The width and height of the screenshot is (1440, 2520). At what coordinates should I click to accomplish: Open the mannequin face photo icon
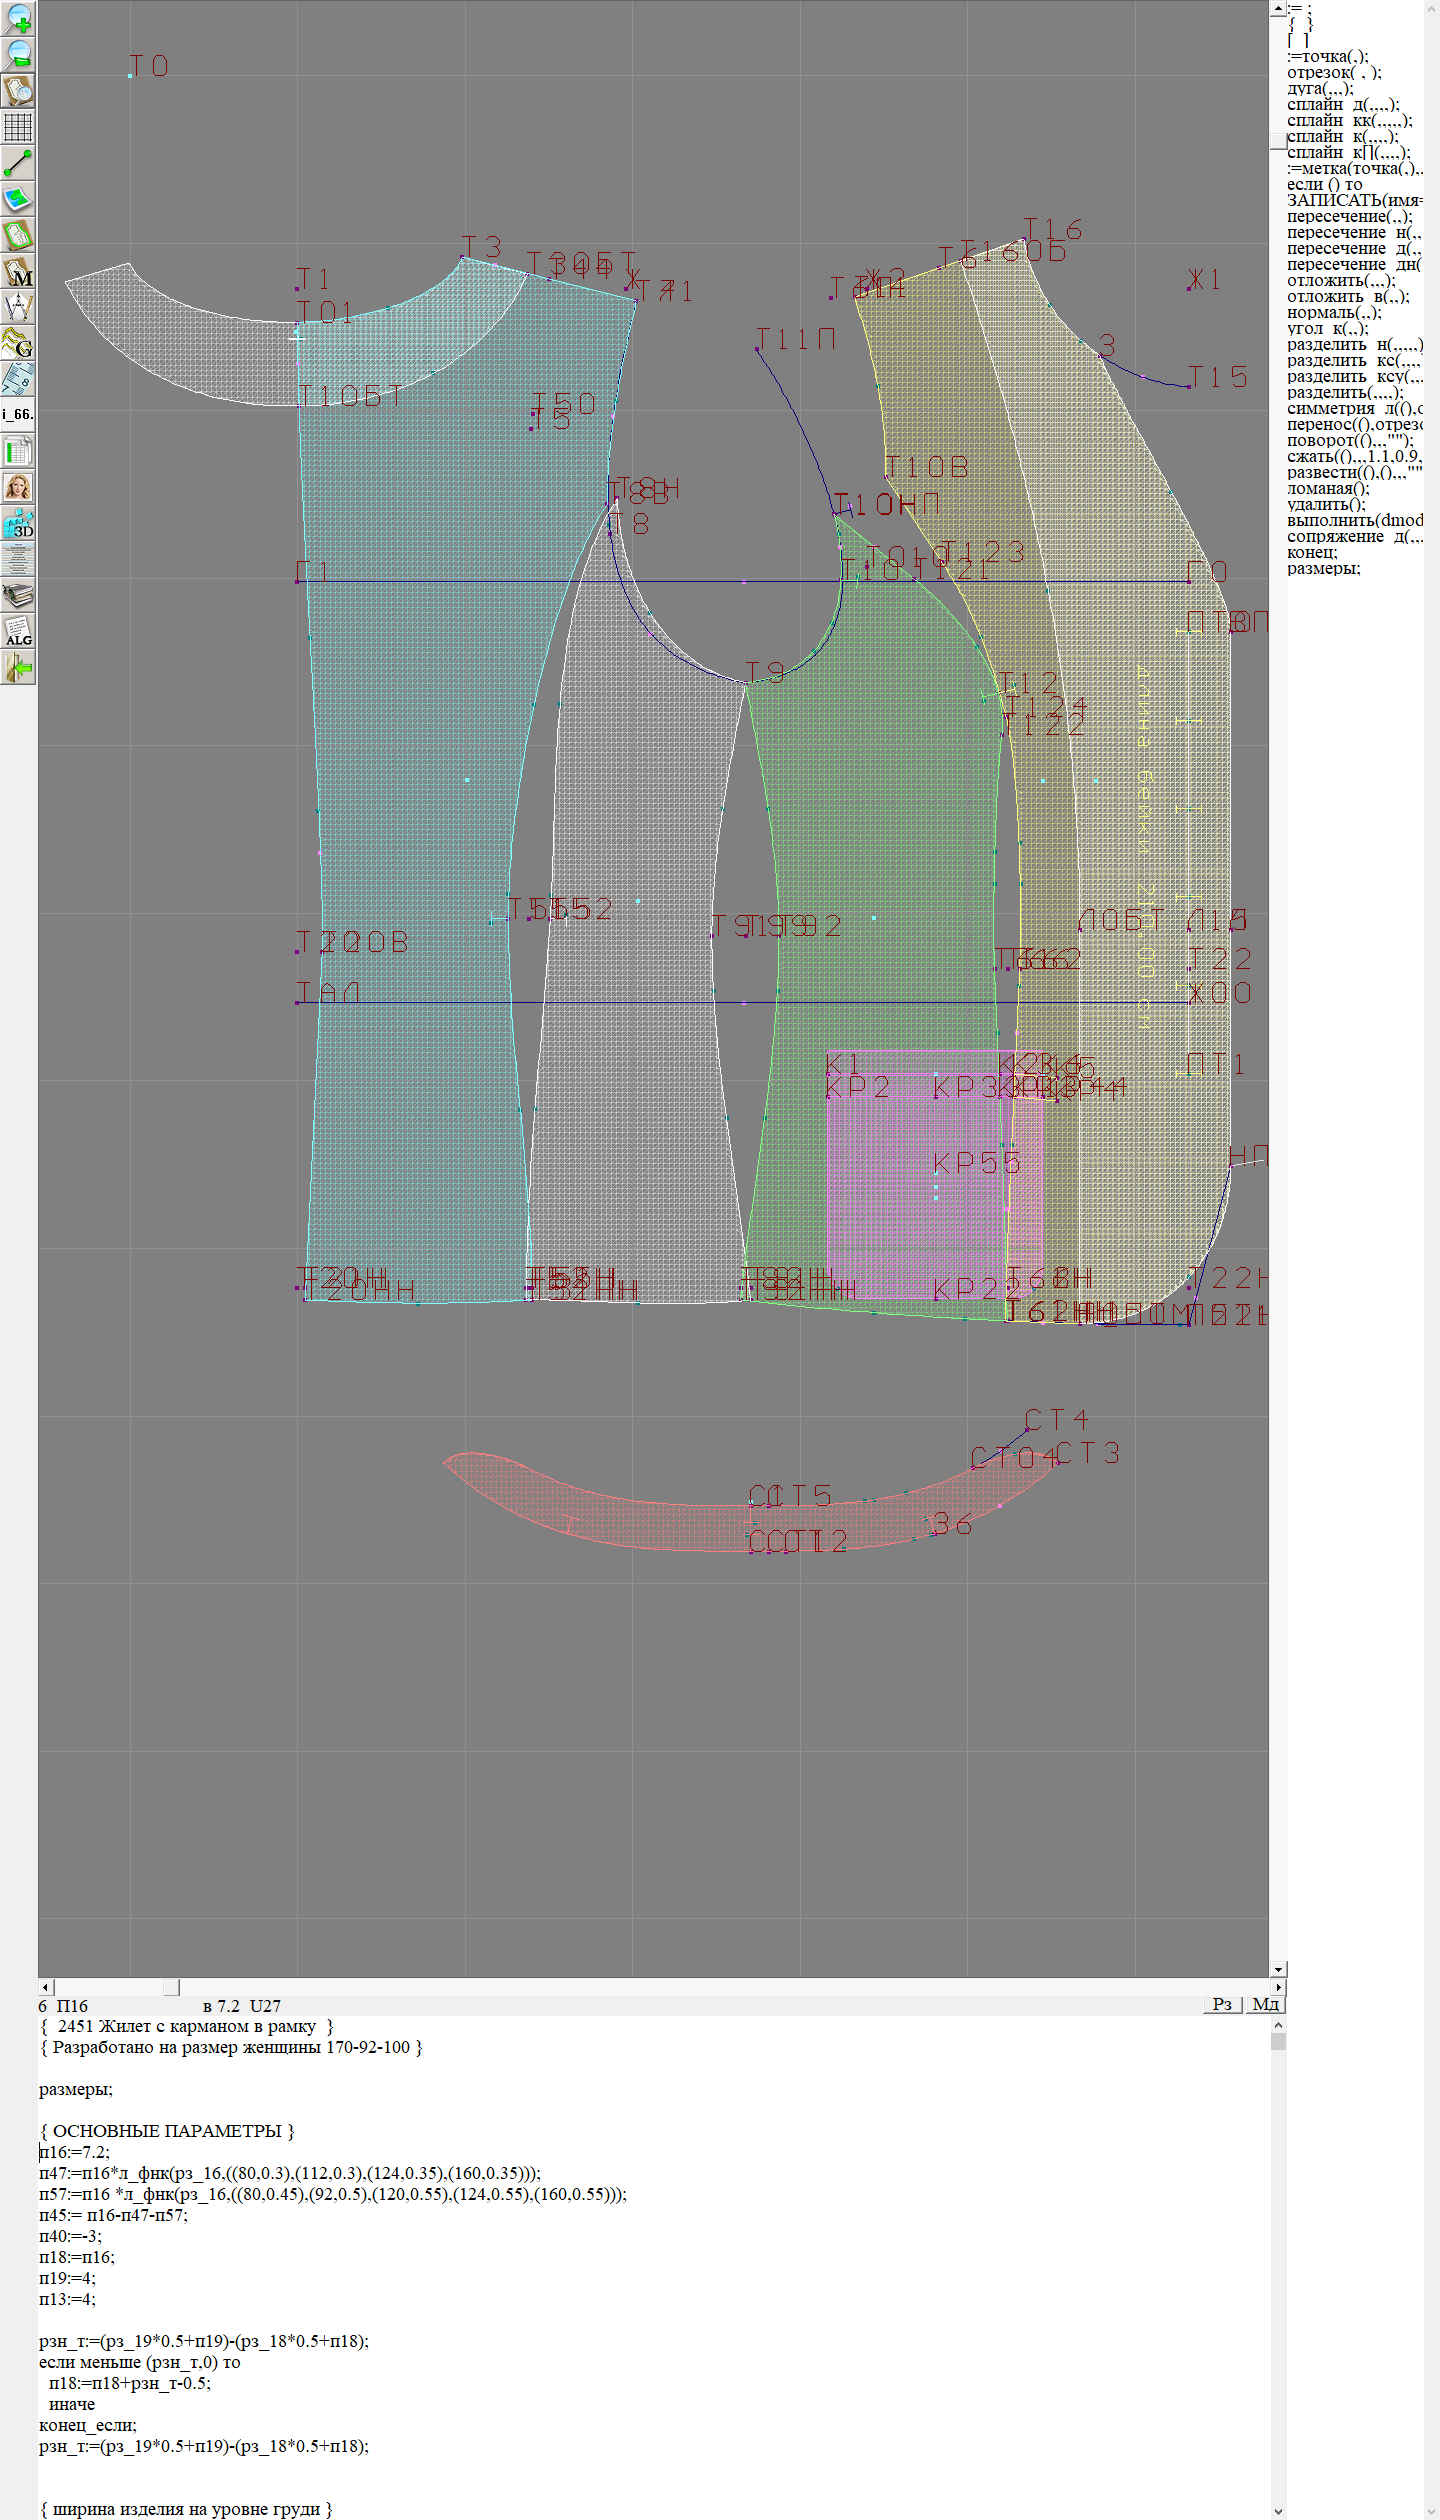18,487
